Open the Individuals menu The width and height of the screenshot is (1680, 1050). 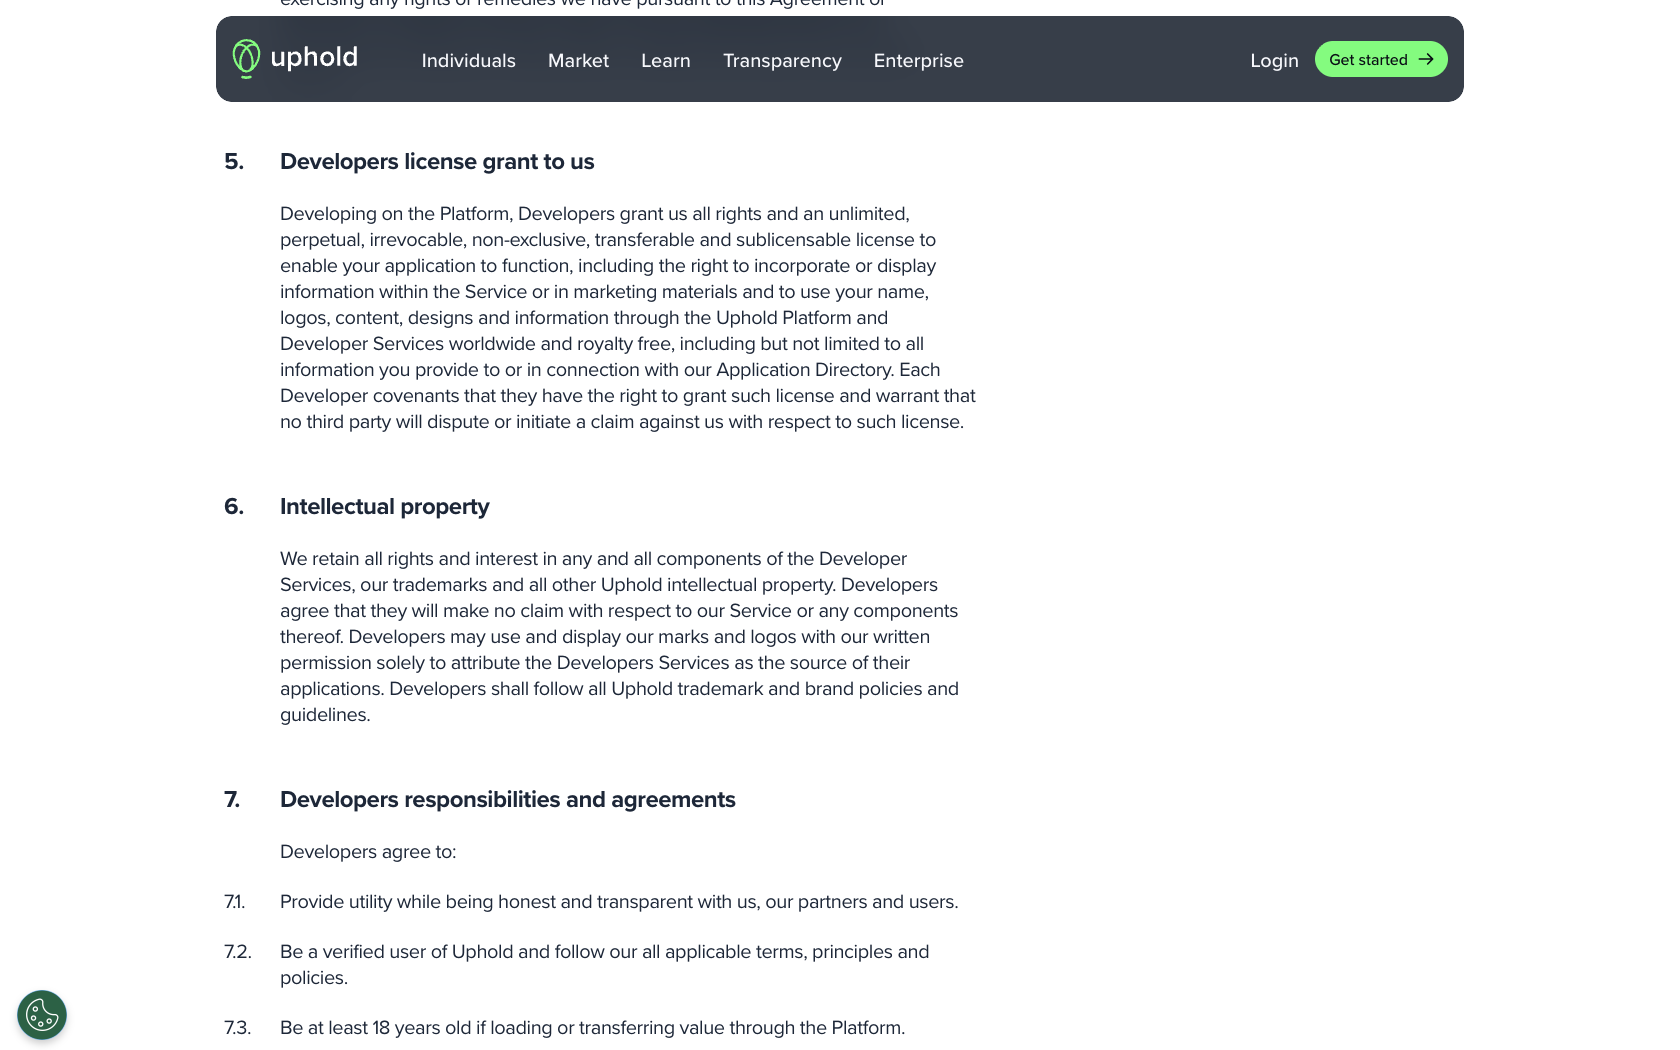click(468, 61)
